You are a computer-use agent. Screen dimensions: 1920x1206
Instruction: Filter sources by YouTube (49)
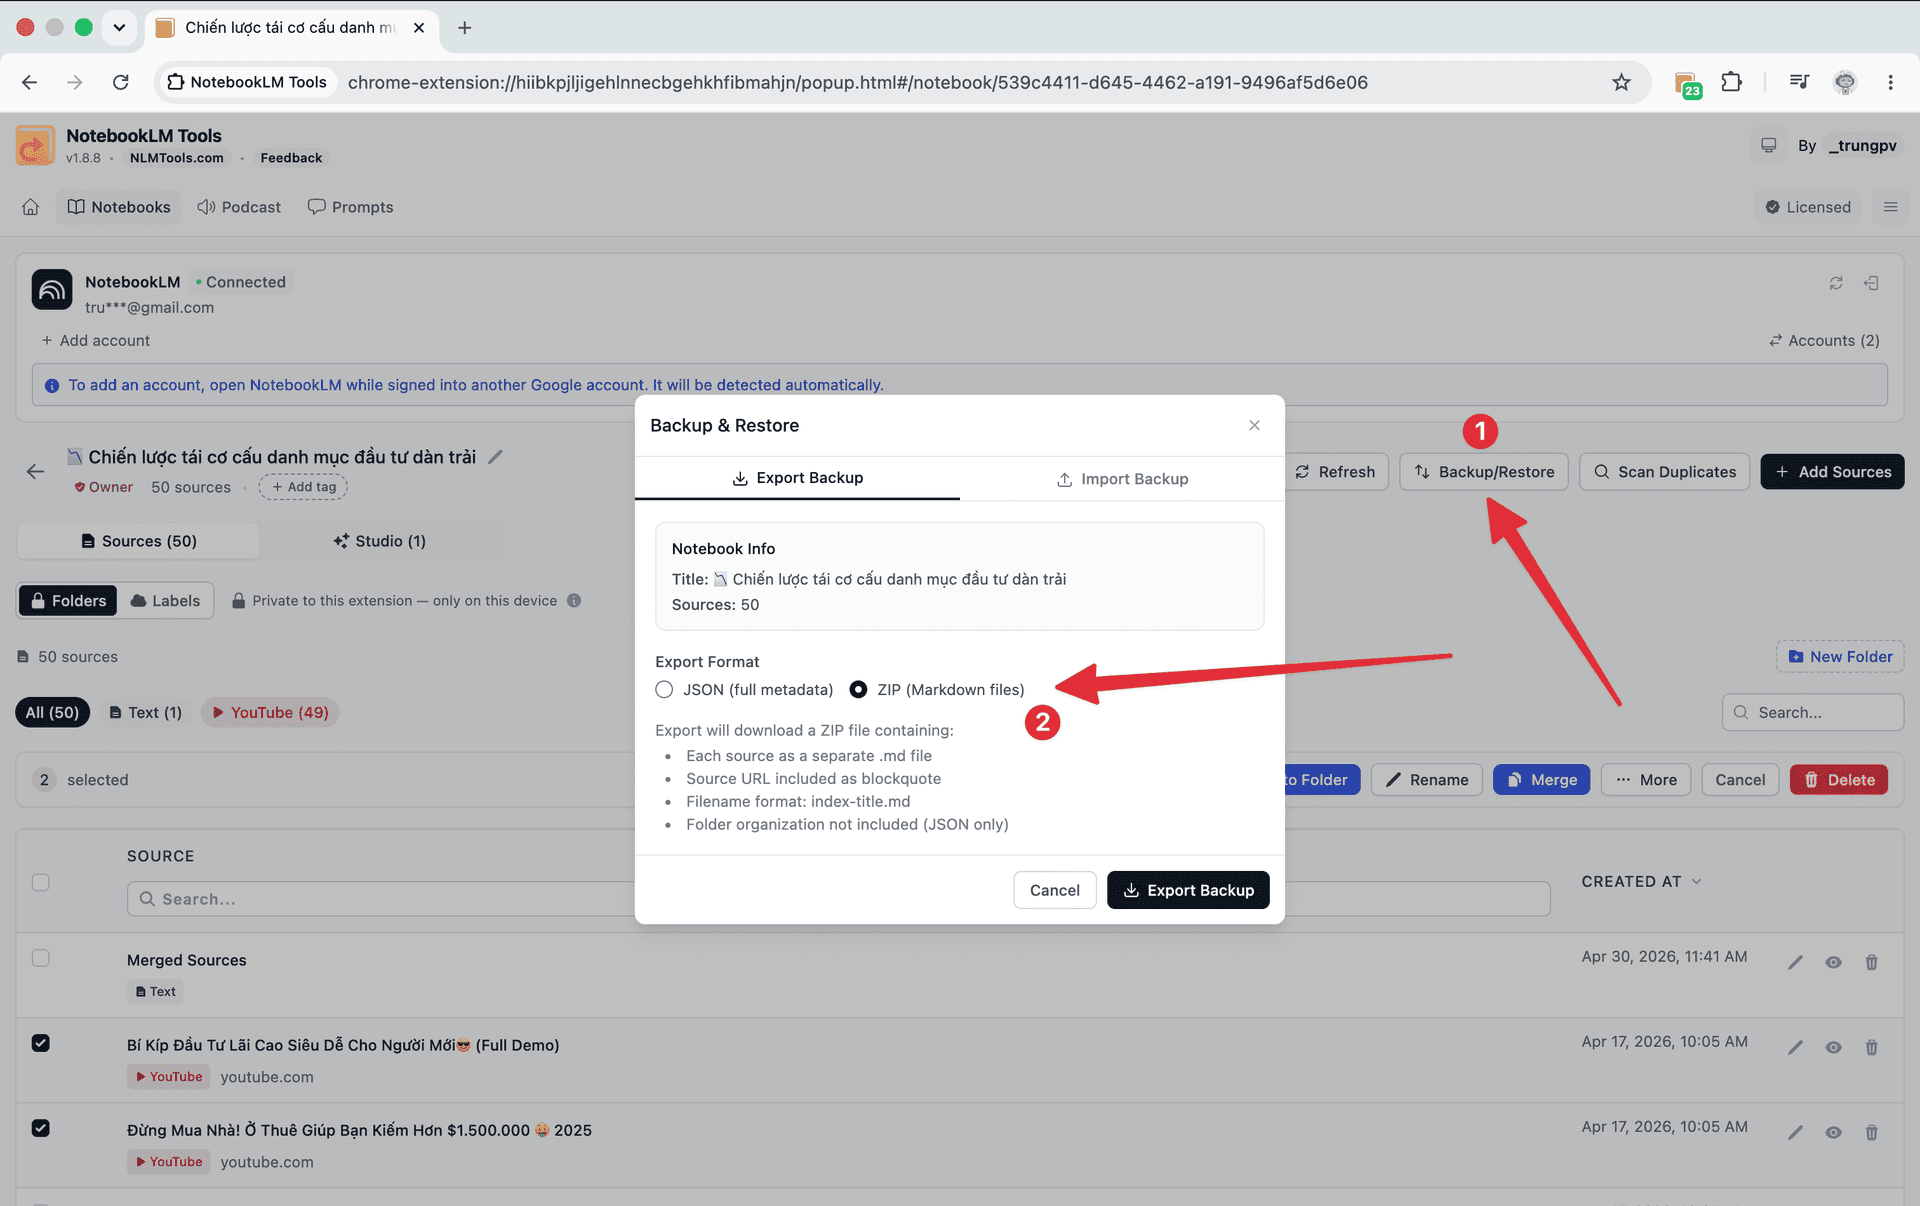point(270,712)
